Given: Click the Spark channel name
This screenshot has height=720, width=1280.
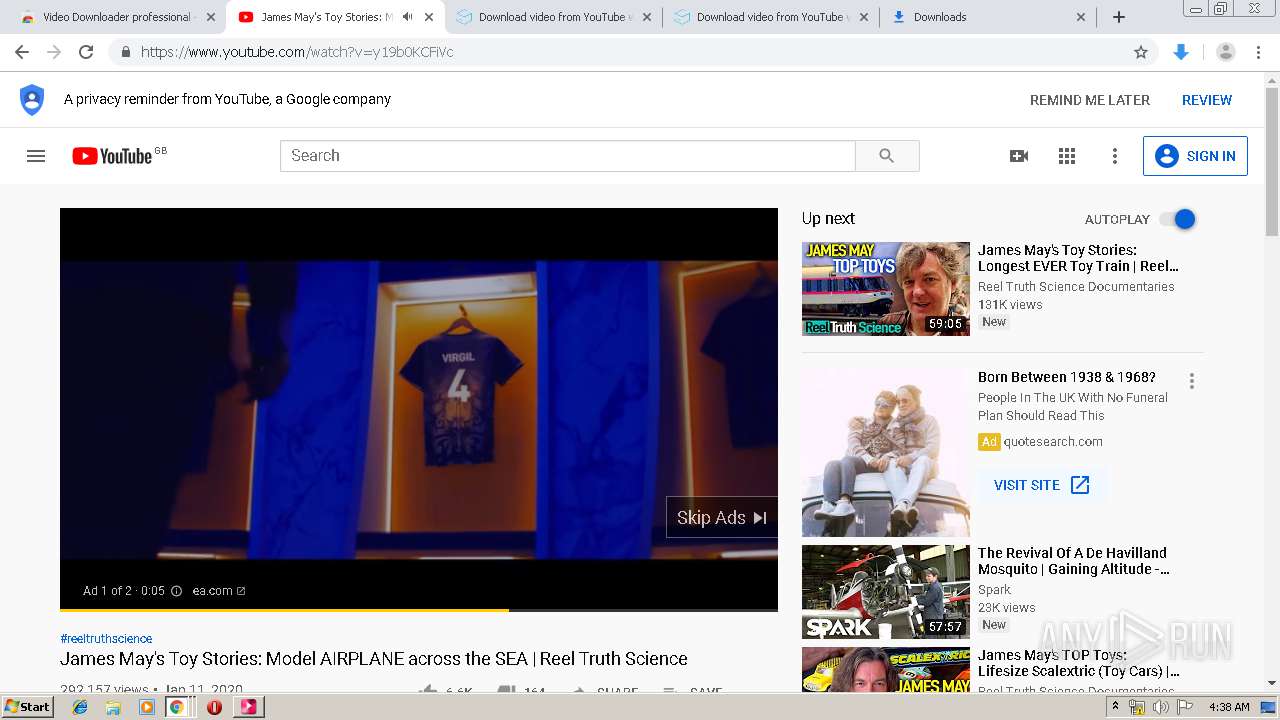Looking at the screenshot, I should pos(994,590).
